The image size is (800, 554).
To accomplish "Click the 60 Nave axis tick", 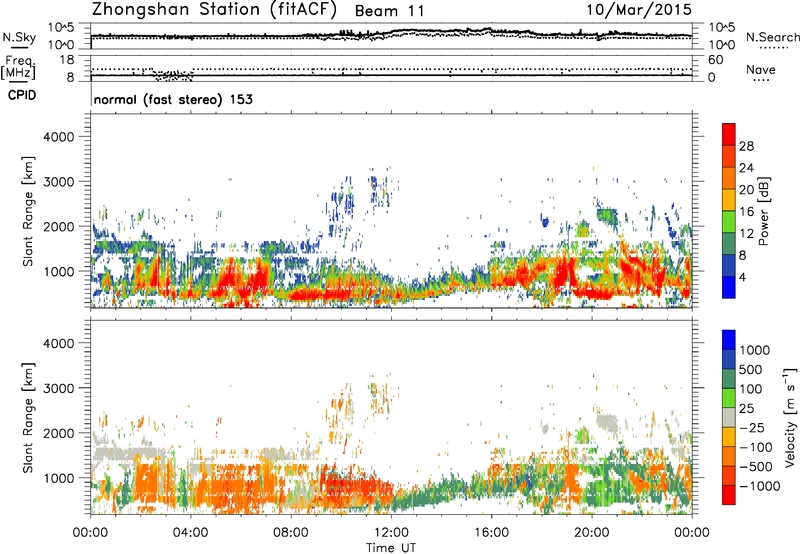I will click(715, 60).
